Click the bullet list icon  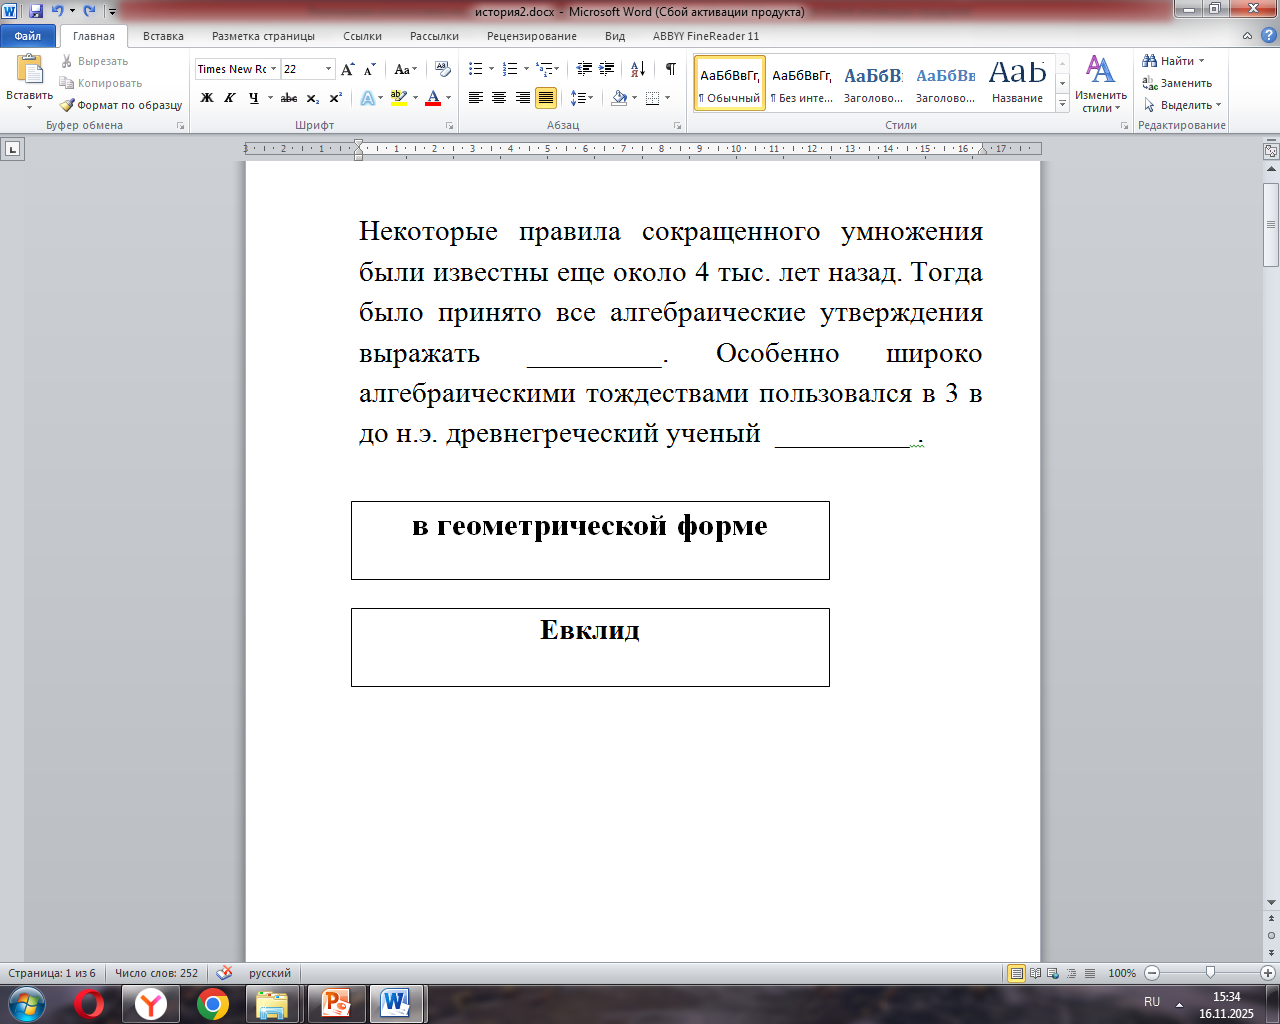pos(476,69)
